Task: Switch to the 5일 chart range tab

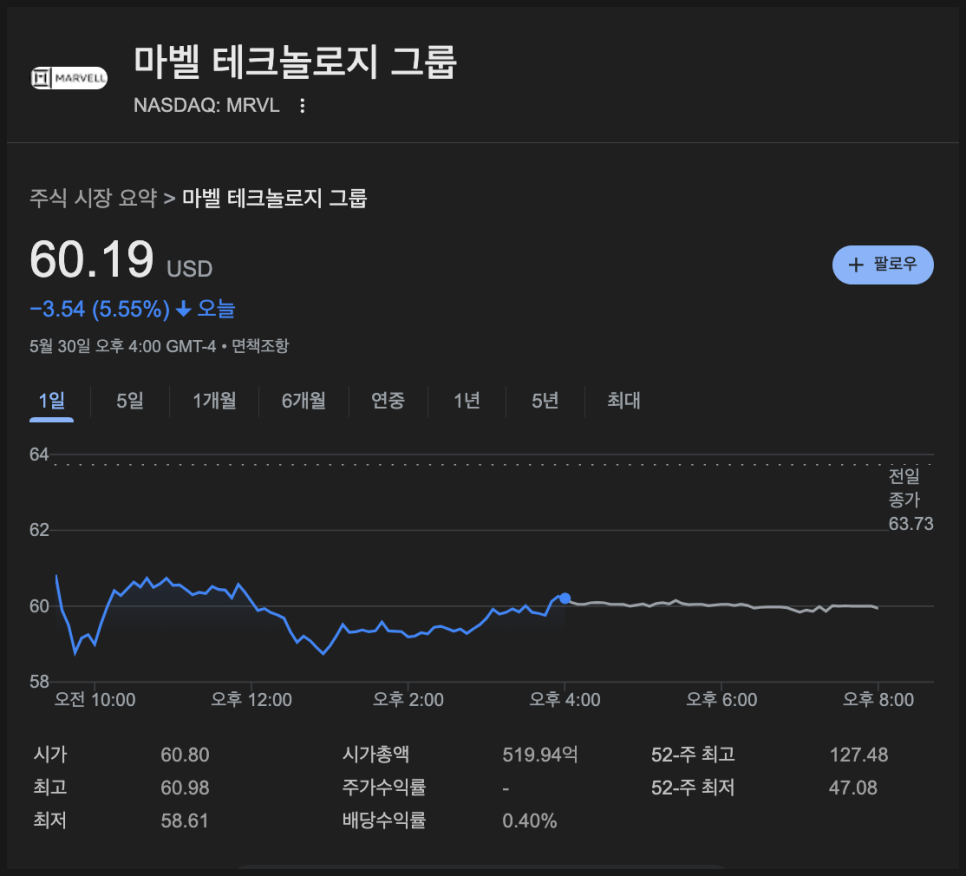Action: pyautogui.click(x=130, y=401)
